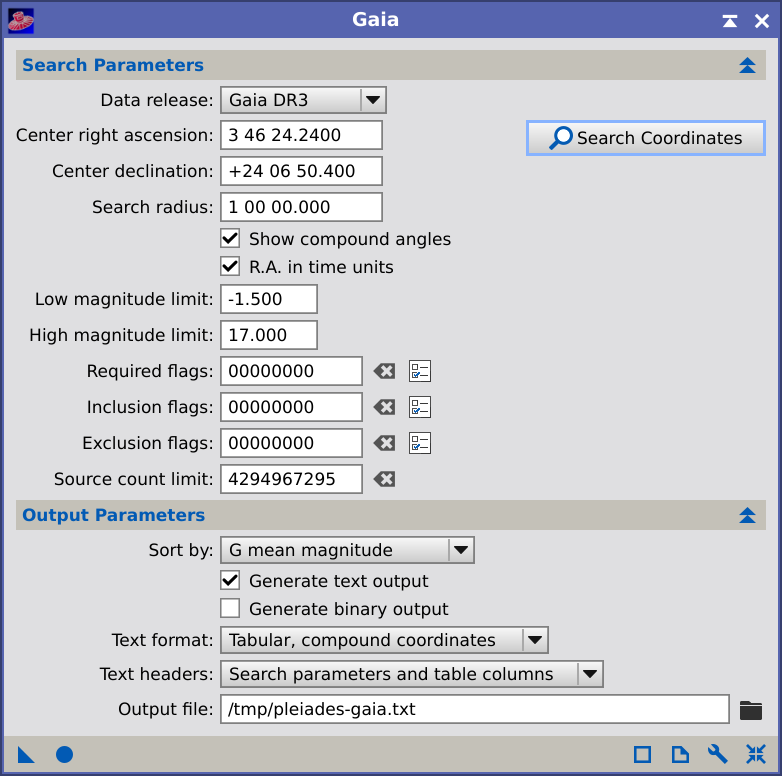Collapse the Output Parameters section
782x776 pixels.
747,515
